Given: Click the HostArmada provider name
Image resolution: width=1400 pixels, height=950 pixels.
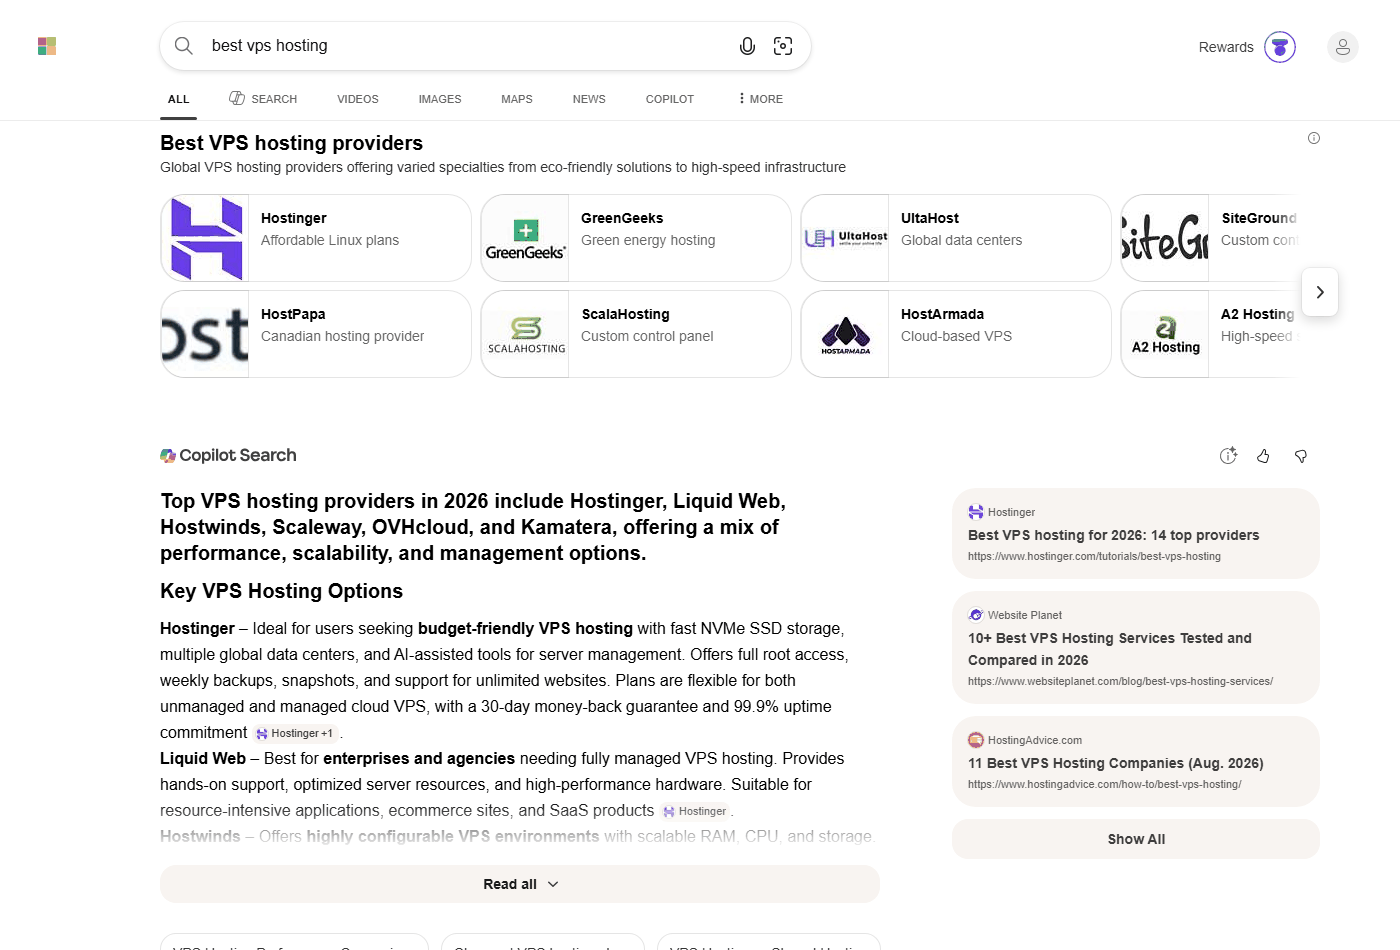Looking at the screenshot, I should (943, 314).
